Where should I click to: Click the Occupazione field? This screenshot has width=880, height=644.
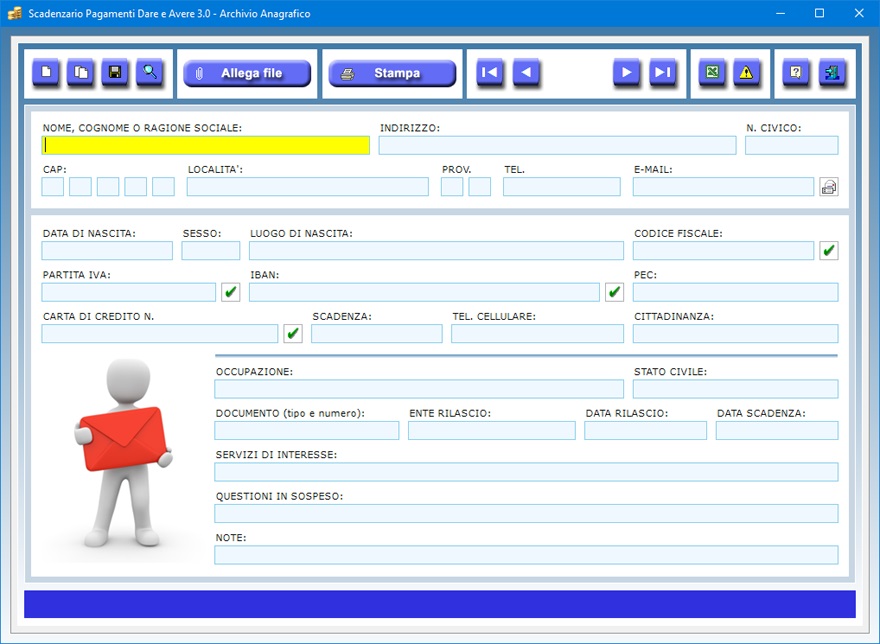pyautogui.click(x=419, y=389)
